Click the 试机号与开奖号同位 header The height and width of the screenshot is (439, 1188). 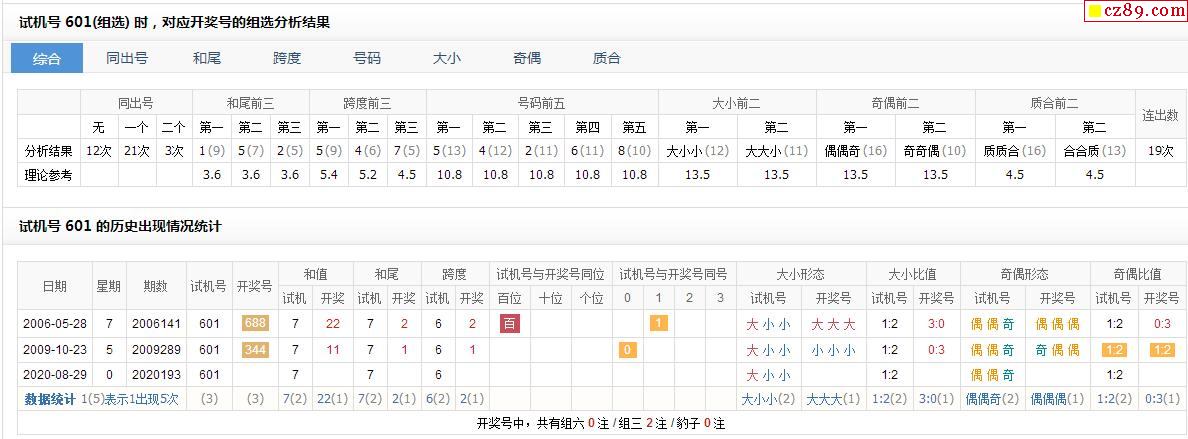point(551,274)
